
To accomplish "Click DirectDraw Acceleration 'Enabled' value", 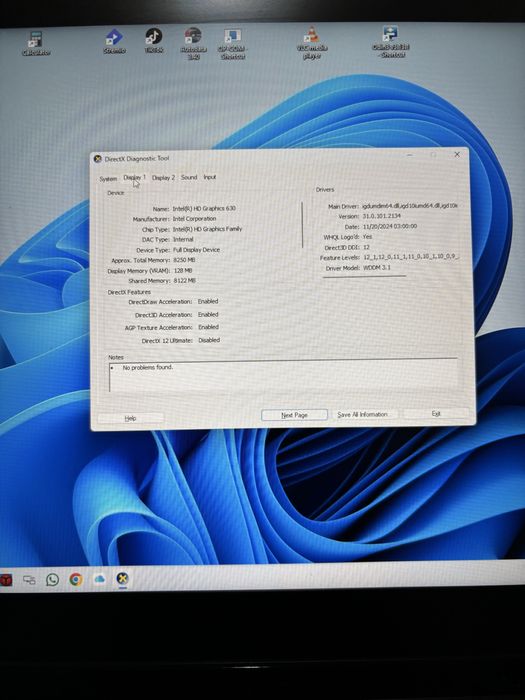I will [208, 301].
